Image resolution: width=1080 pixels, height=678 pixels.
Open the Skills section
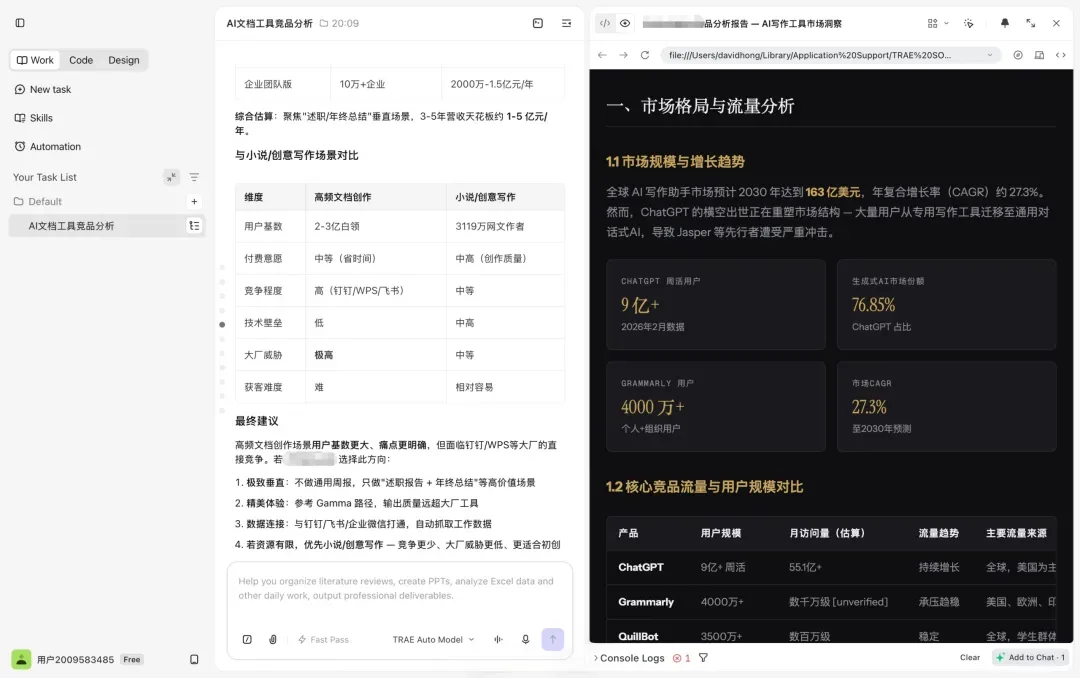34,118
